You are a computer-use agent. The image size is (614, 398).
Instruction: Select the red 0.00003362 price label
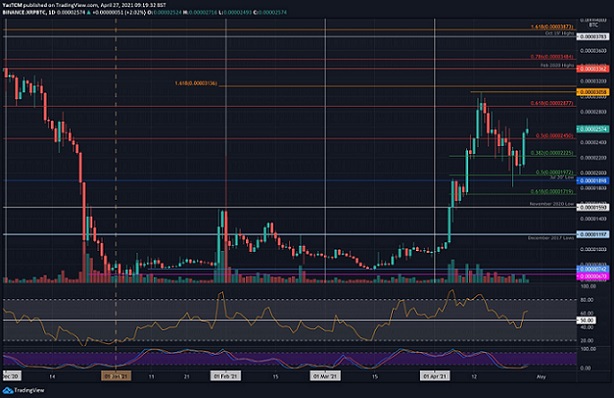point(593,69)
